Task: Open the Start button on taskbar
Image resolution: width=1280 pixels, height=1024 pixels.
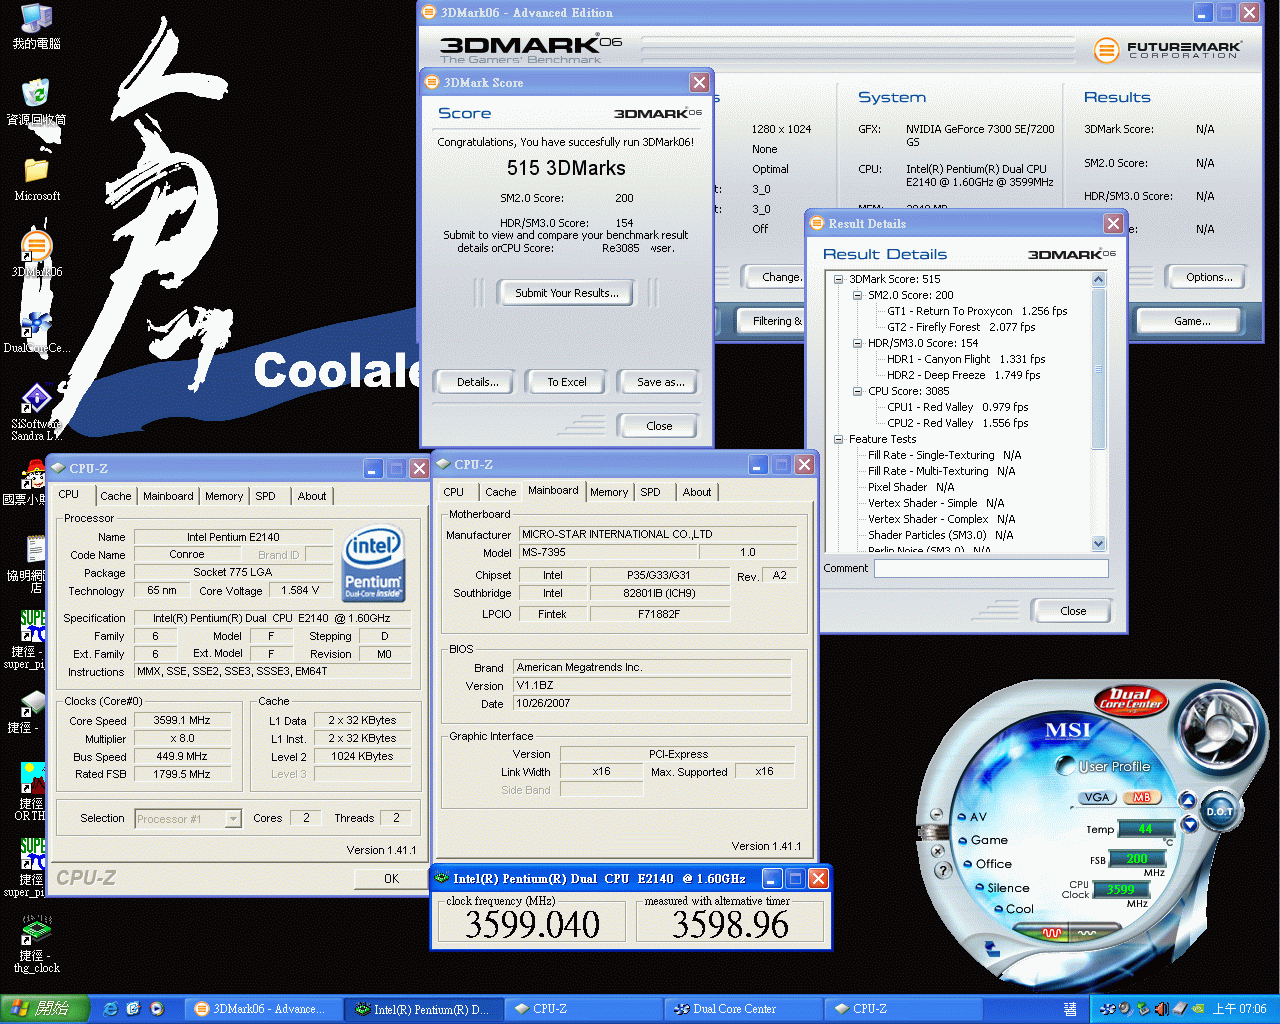Action: click(x=42, y=1009)
